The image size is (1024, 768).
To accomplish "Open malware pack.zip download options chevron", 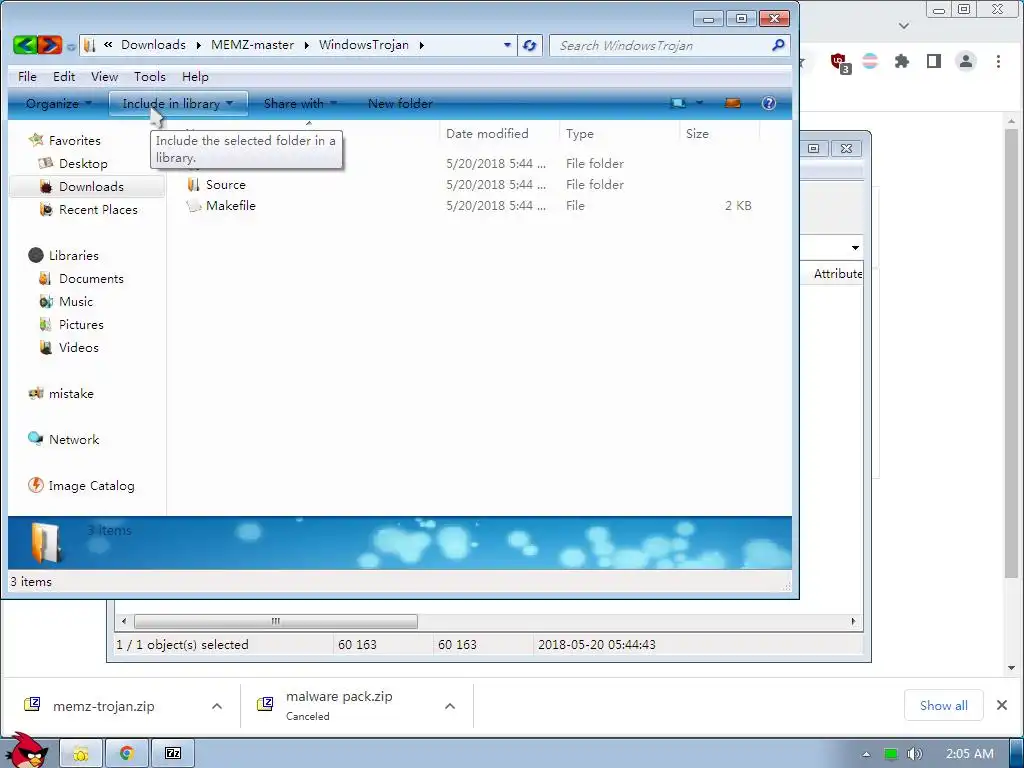I will point(450,707).
